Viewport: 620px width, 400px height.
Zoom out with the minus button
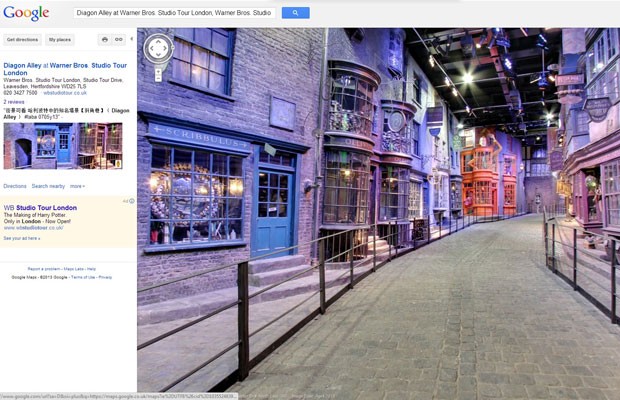point(158,77)
